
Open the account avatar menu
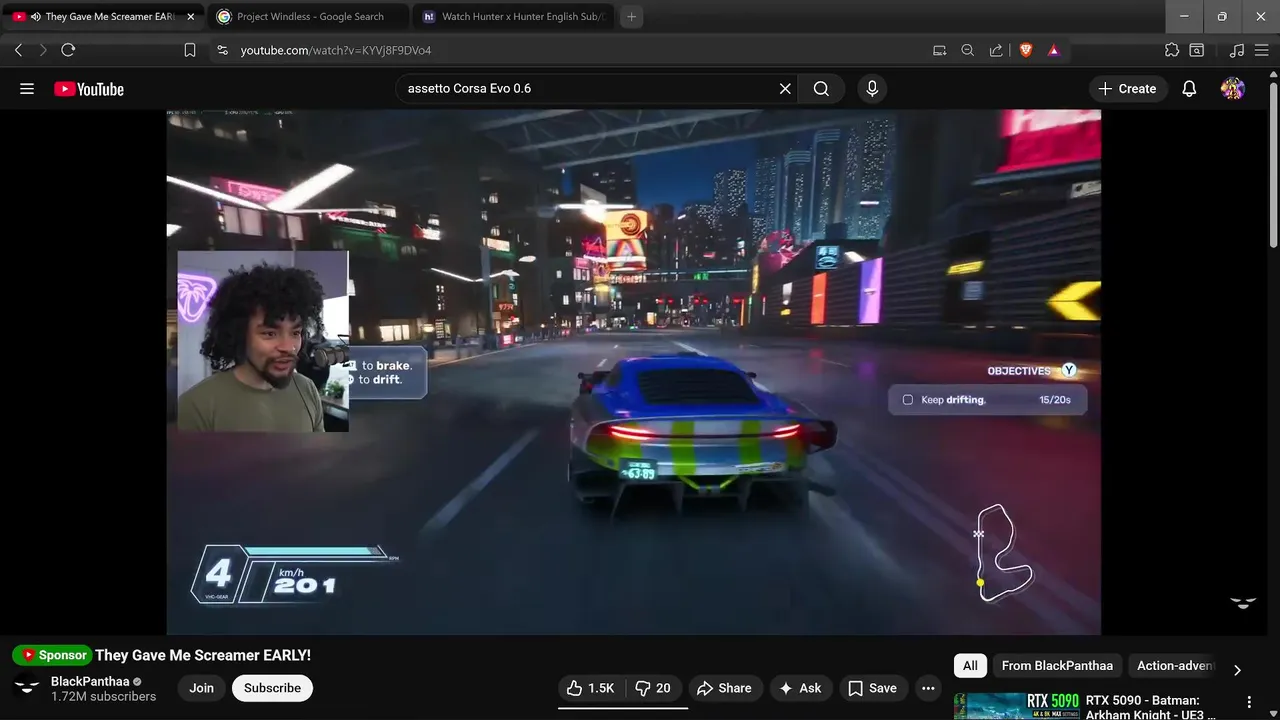pyautogui.click(x=1233, y=89)
